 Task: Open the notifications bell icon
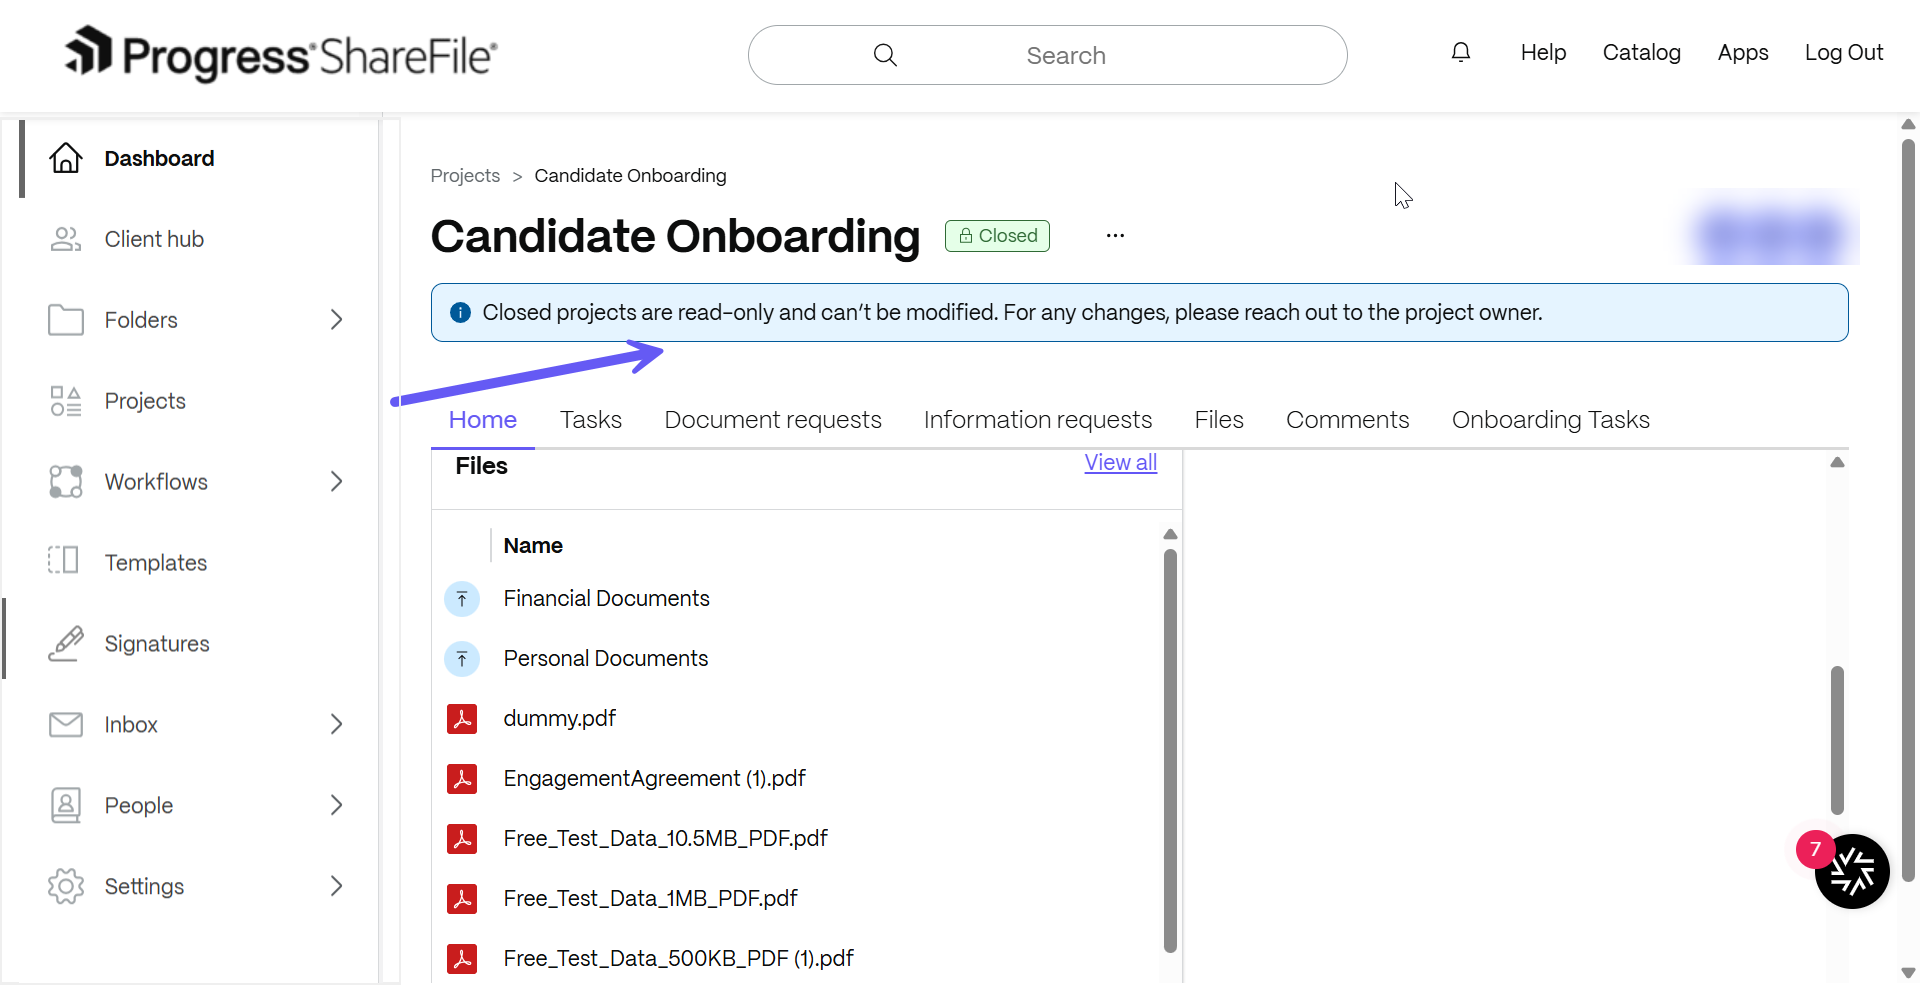(1461, 52)
